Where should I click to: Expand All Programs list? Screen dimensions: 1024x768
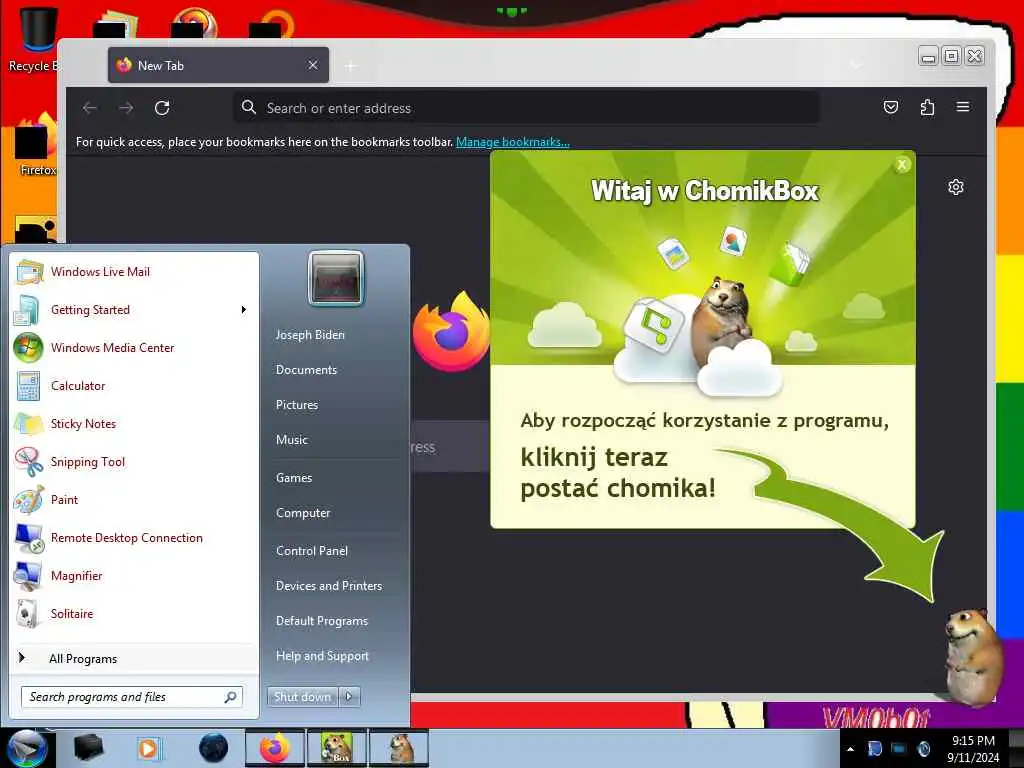tap(83, 658)
